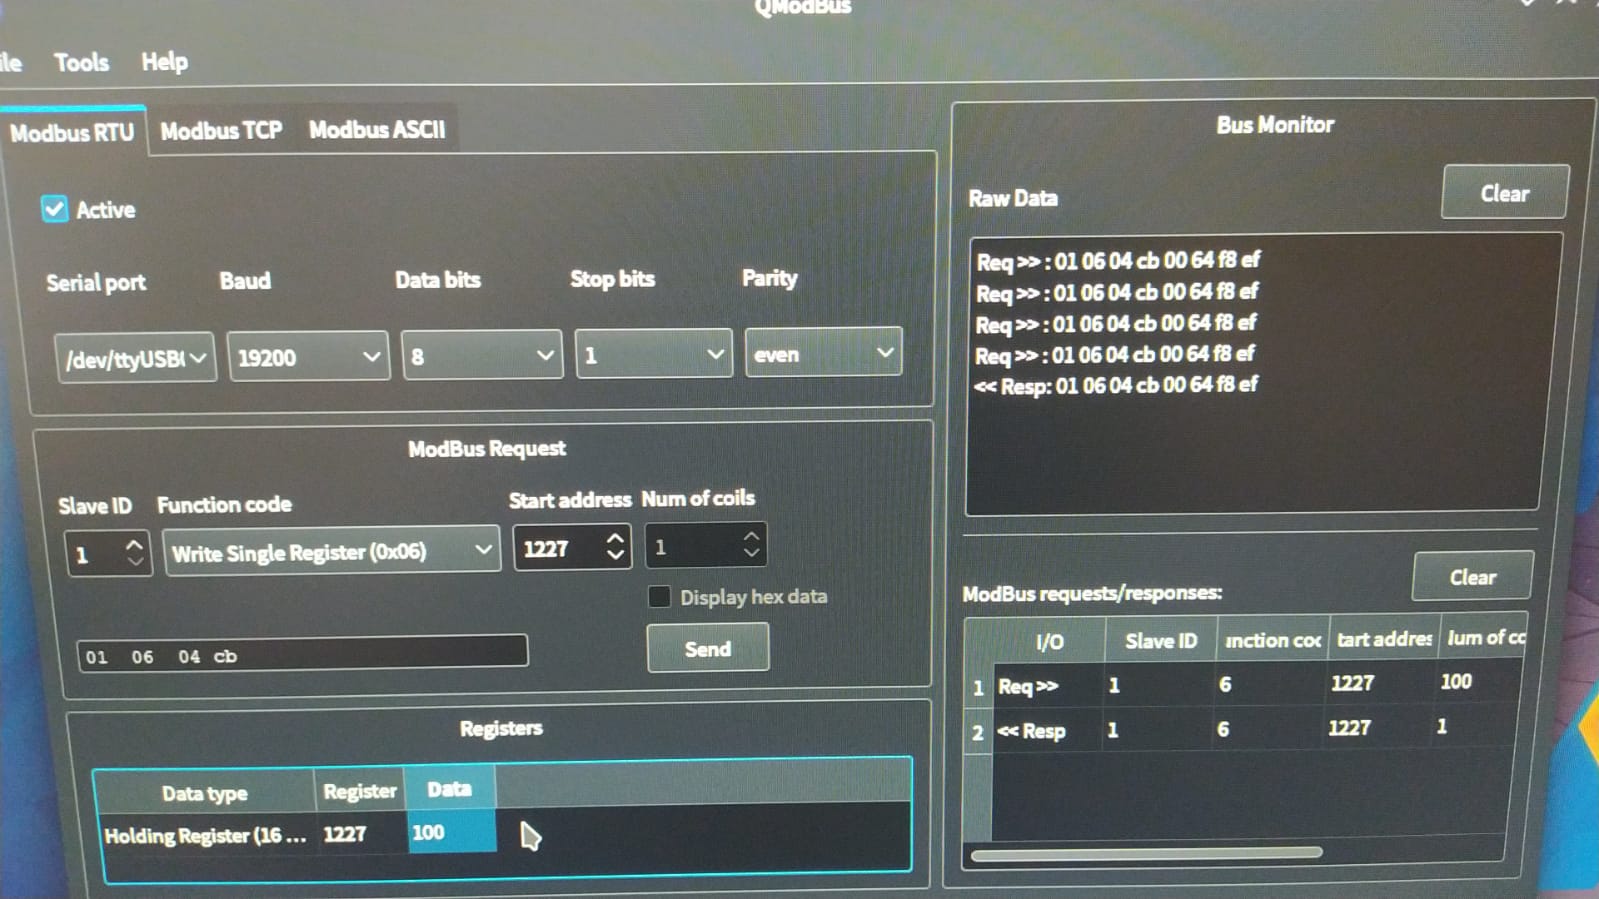Clear the ModBus requests/responses table
Image resolution: width=1599 pixels, height=899 pixels.
point(1472,577)
